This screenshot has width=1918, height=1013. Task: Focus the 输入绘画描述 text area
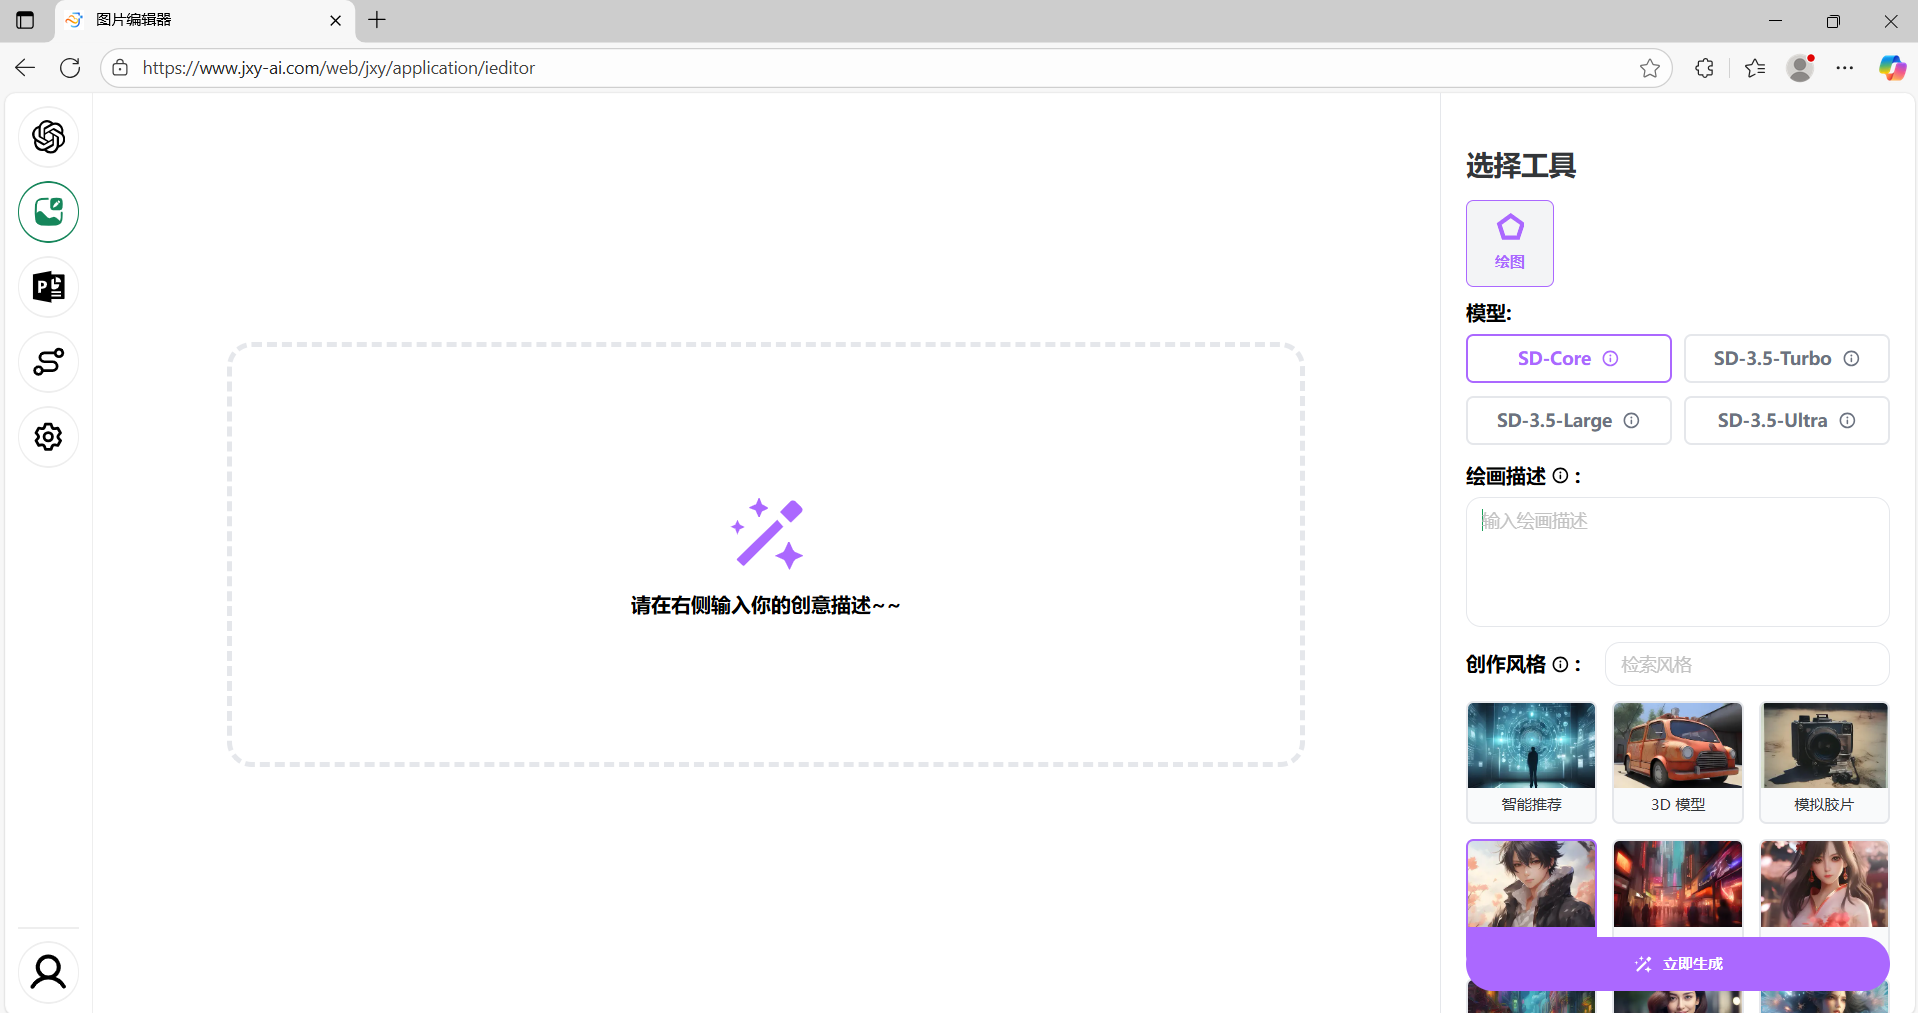click(1678, 562)
